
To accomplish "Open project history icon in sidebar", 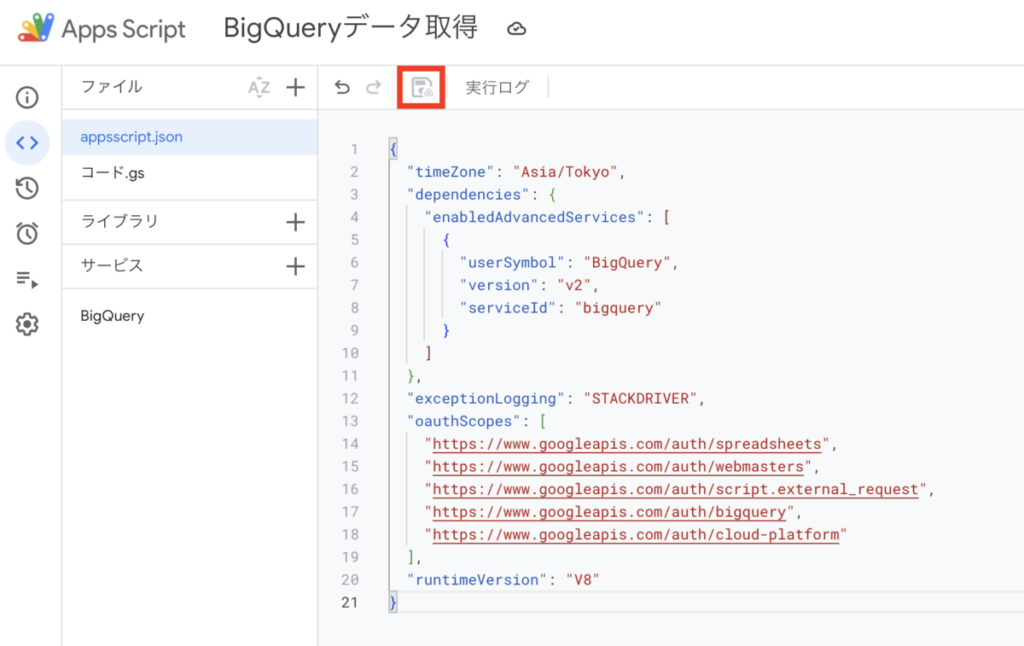I will coord(27,188).
